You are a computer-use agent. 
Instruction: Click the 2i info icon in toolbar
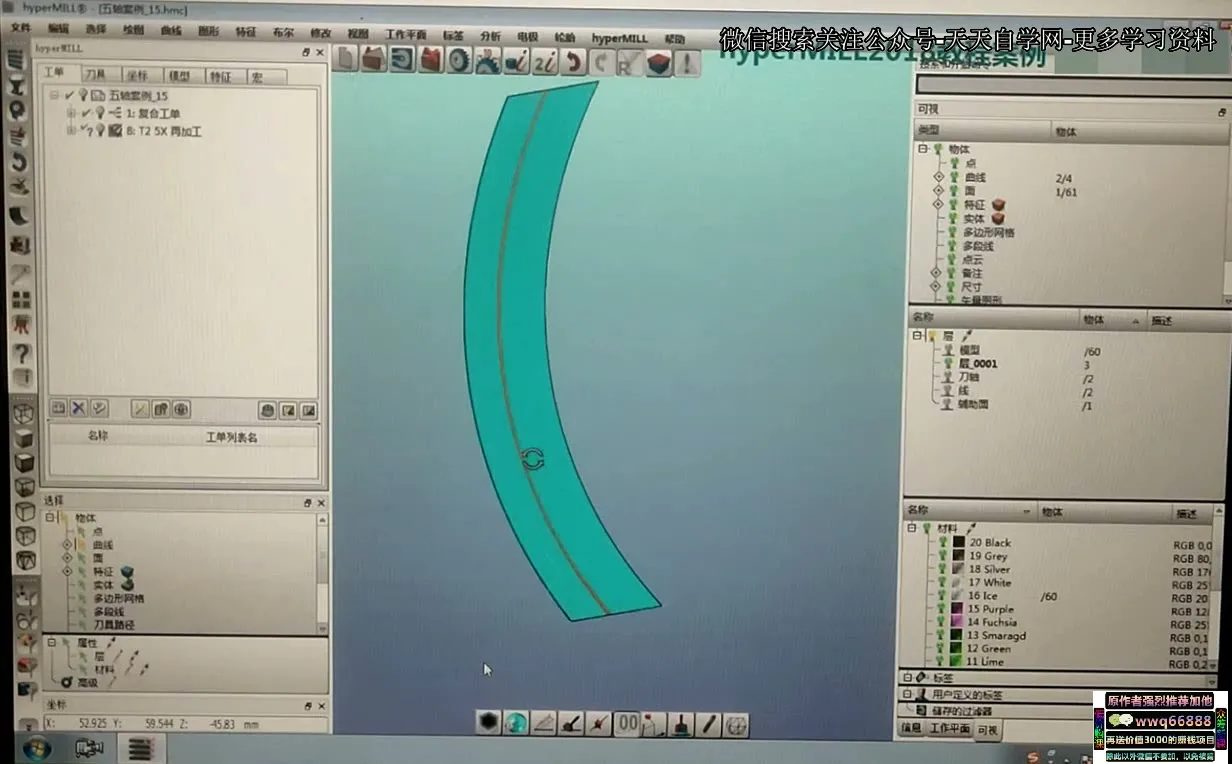point(545,62)
